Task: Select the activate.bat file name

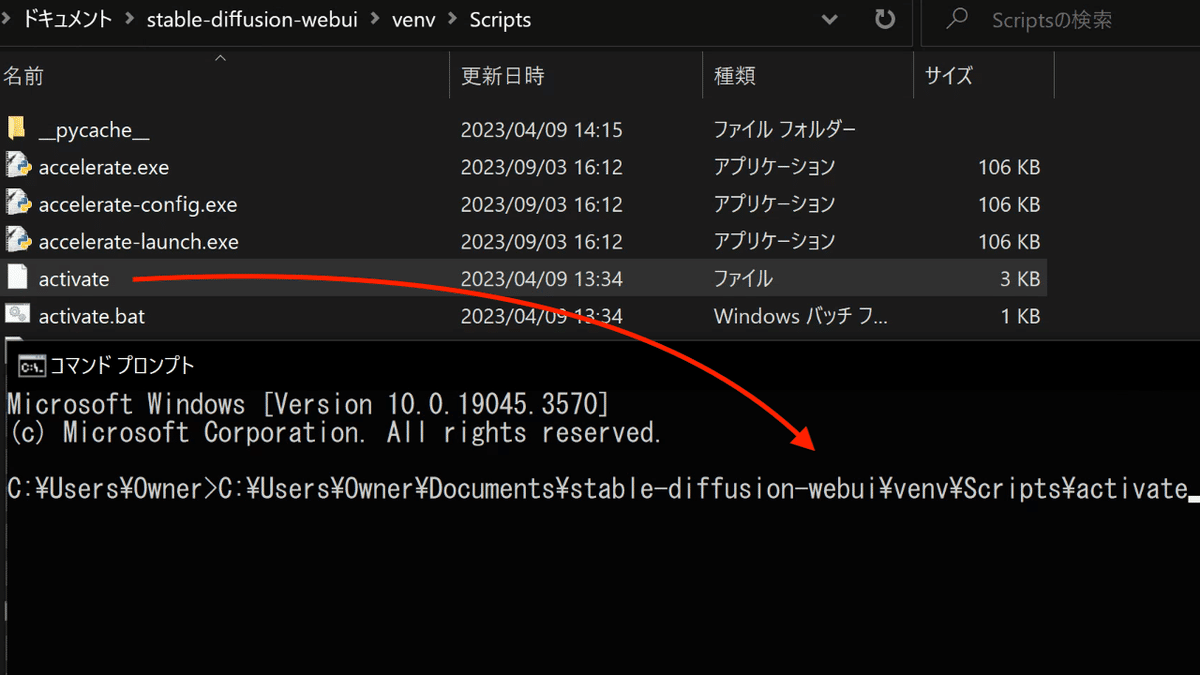Action: click(92, 316)
